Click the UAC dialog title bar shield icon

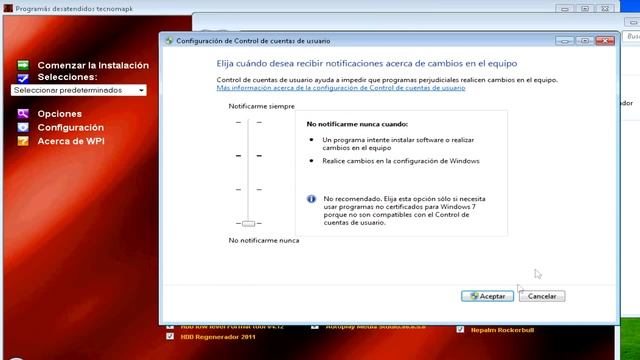(169, 41)
